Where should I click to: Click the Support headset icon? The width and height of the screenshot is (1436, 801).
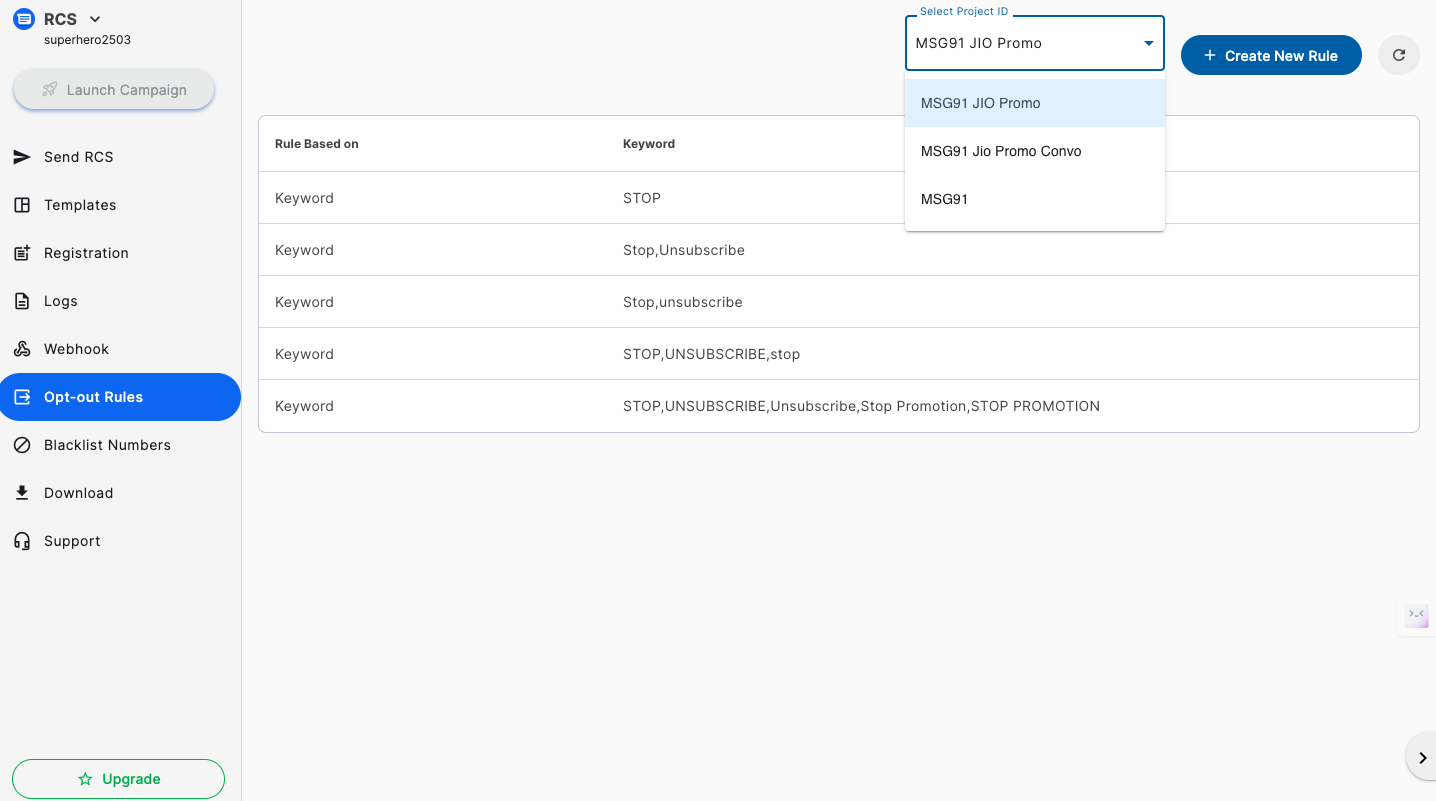point(22,541)
